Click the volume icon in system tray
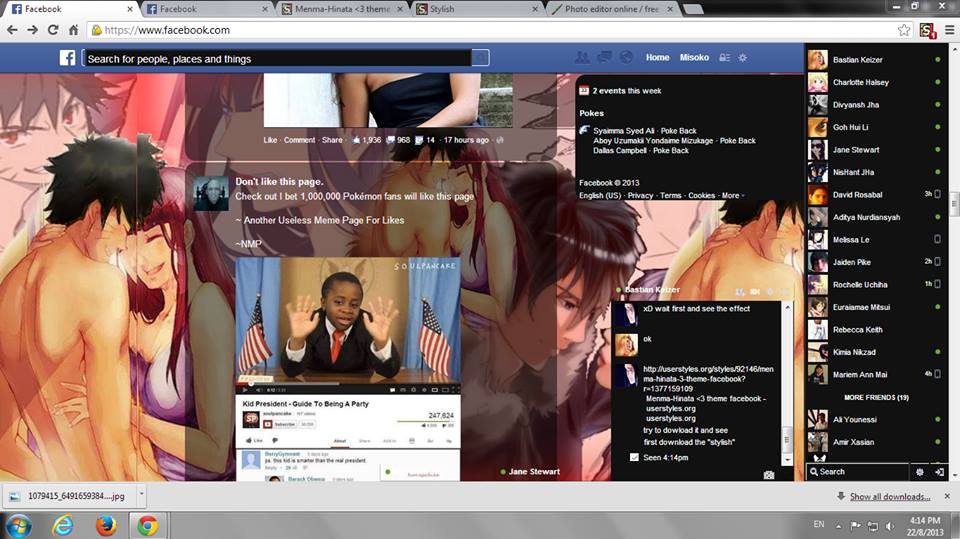Image resolution: width=960 pixels, height=539 pixels. [x=891, y=526]
